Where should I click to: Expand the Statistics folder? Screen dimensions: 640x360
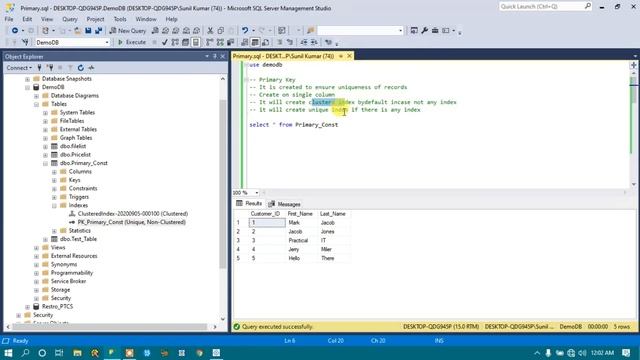(54, 231)
